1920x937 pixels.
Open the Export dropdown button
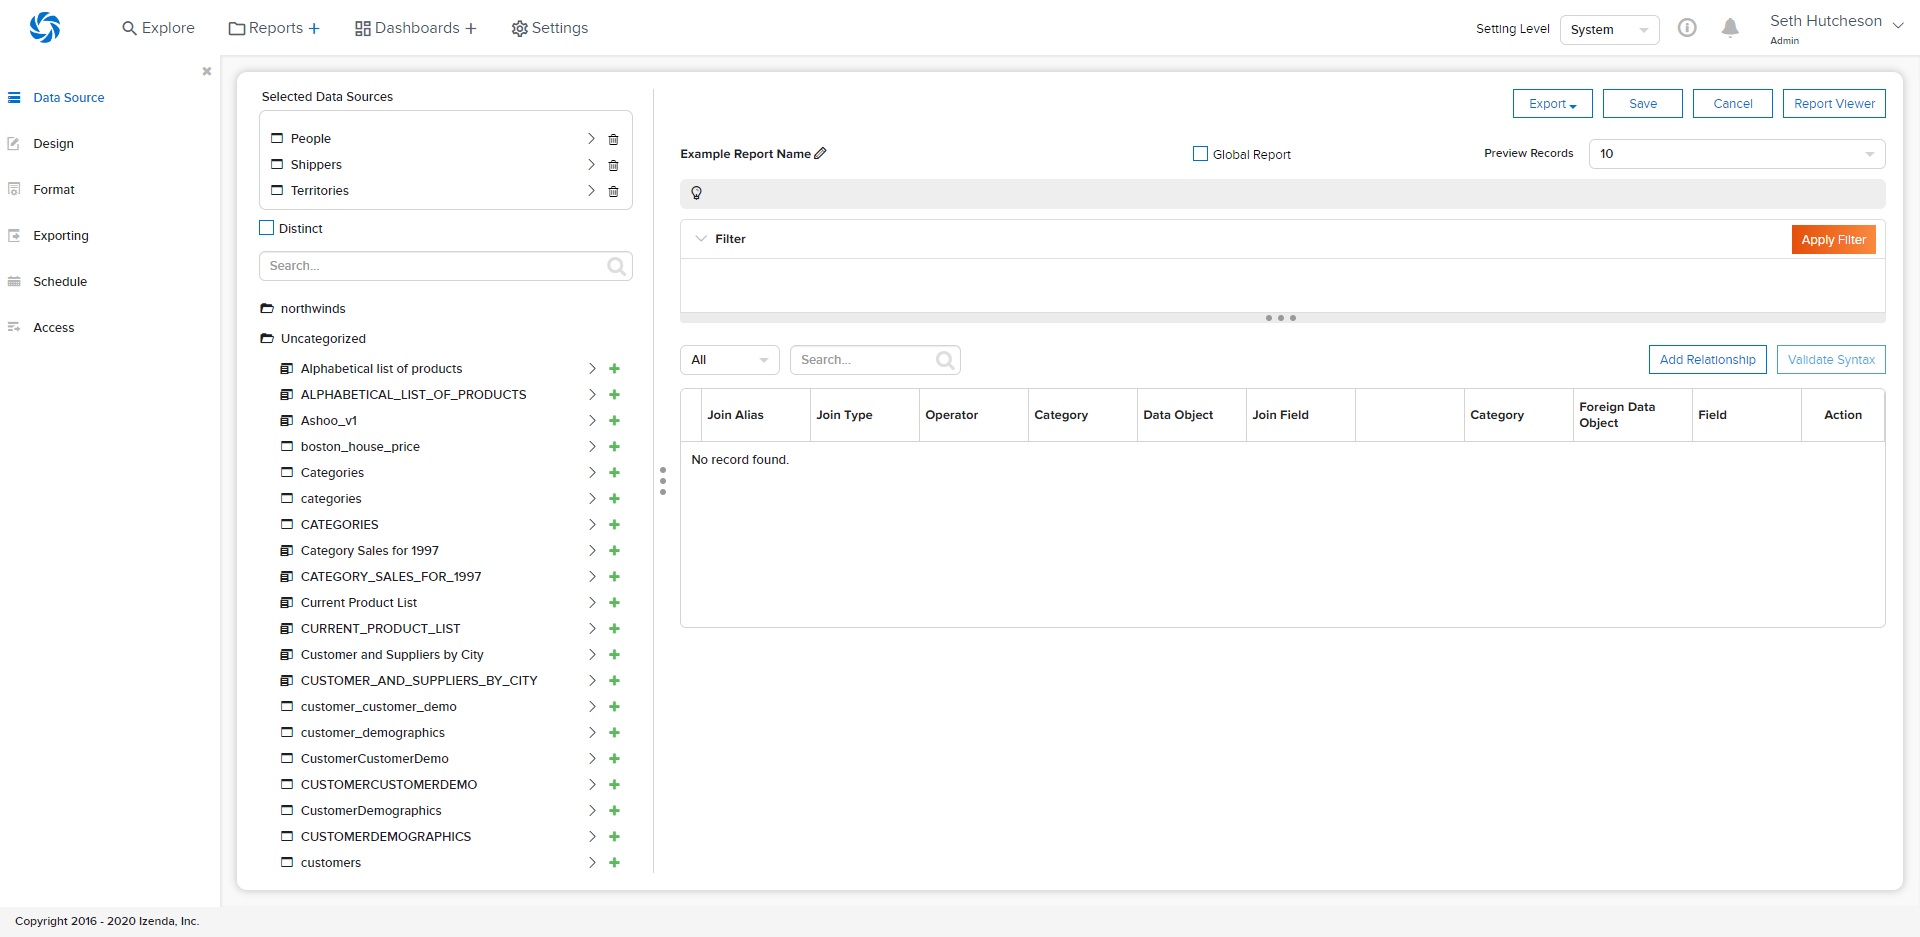pyautogui.click(x=1552, y=104)
